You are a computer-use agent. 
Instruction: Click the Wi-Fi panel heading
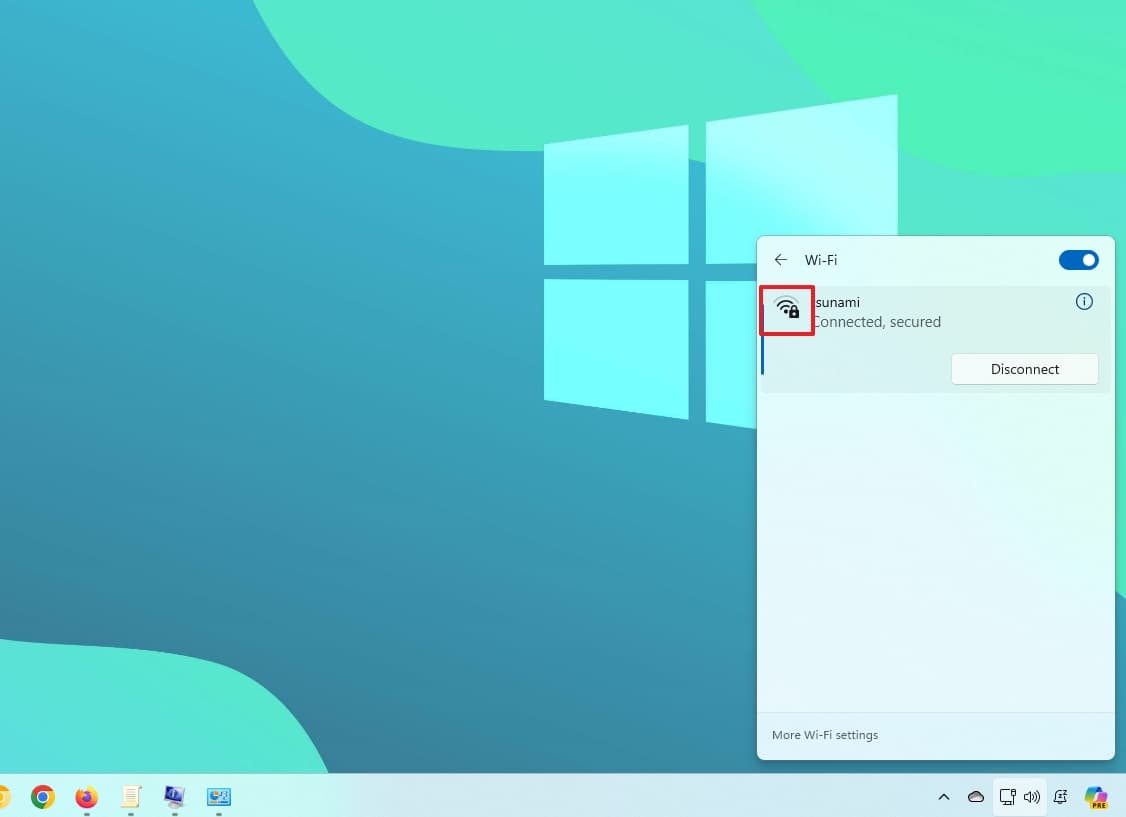[x=821, y=260]
